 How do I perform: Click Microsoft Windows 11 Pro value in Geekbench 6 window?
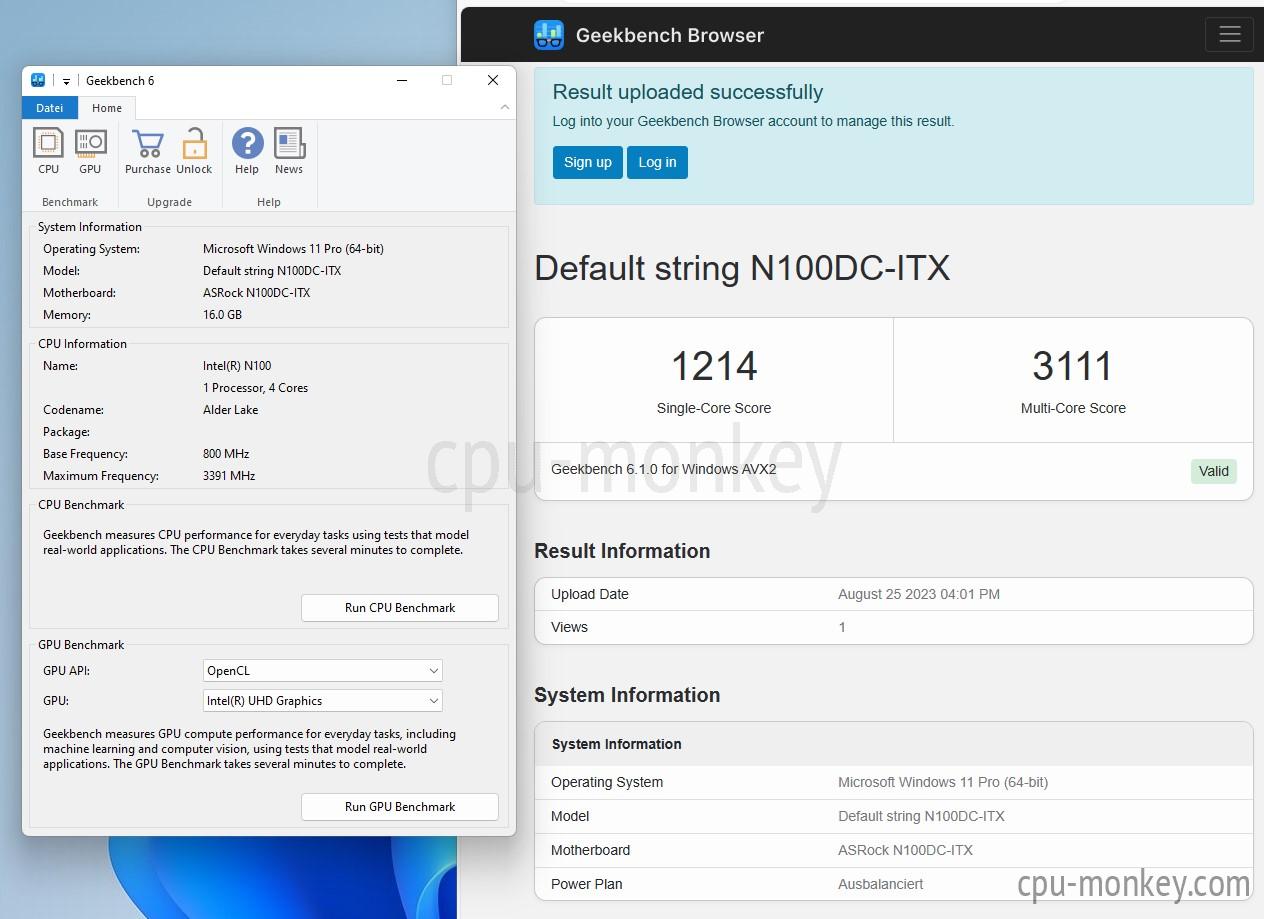293,249
